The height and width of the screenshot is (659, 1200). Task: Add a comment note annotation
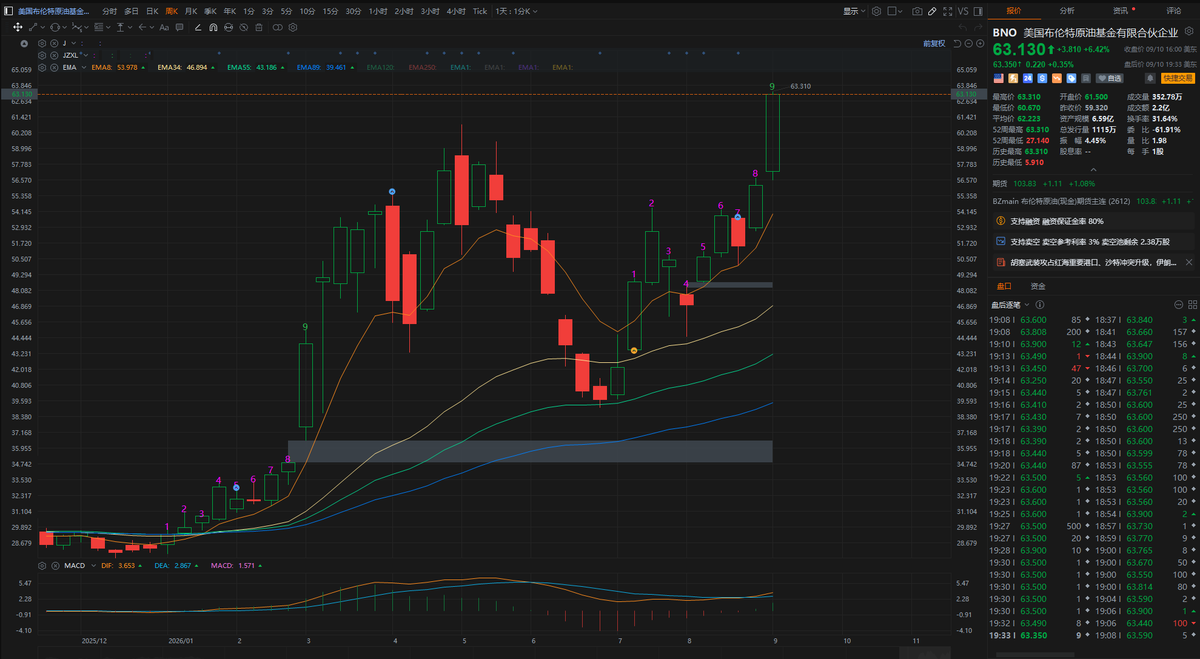pos(178,28)
